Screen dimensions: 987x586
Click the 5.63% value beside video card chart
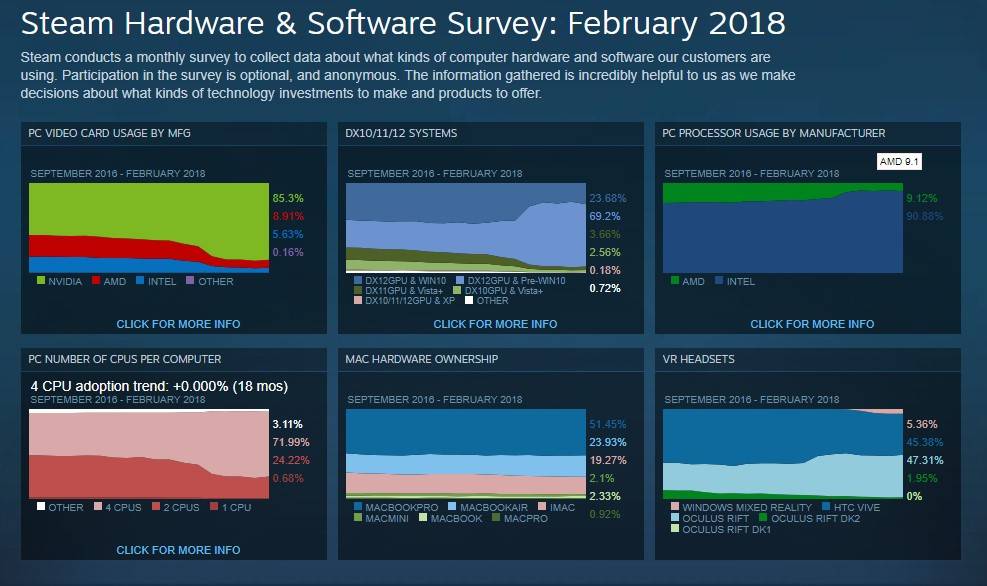pos(288,234)
